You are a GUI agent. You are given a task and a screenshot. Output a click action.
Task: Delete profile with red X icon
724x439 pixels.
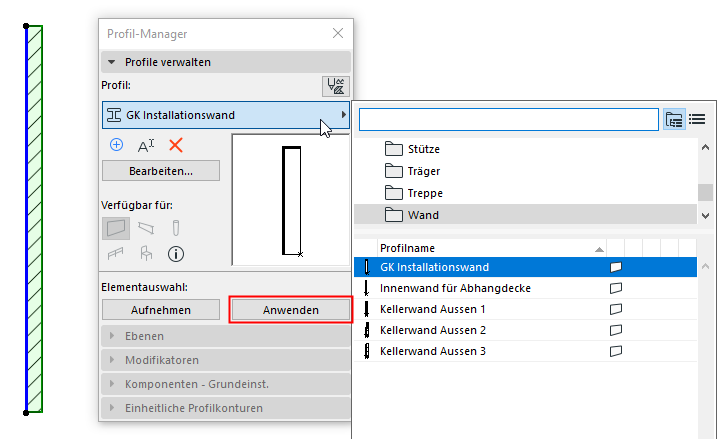[x=176, y=145]
